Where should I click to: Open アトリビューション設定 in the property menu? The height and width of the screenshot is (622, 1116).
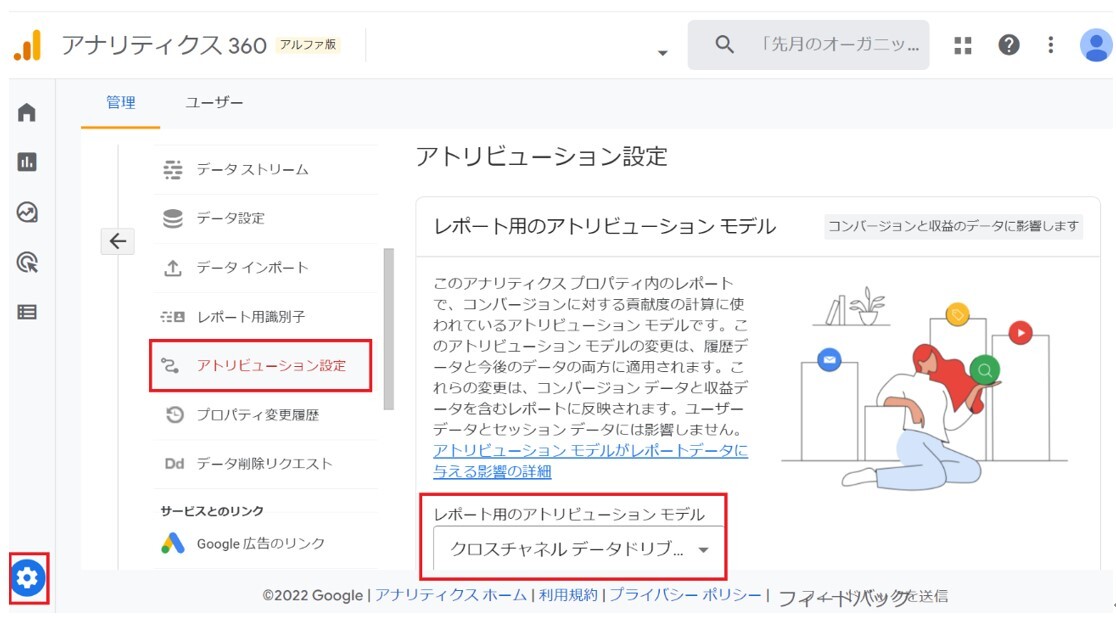[270, 366]
